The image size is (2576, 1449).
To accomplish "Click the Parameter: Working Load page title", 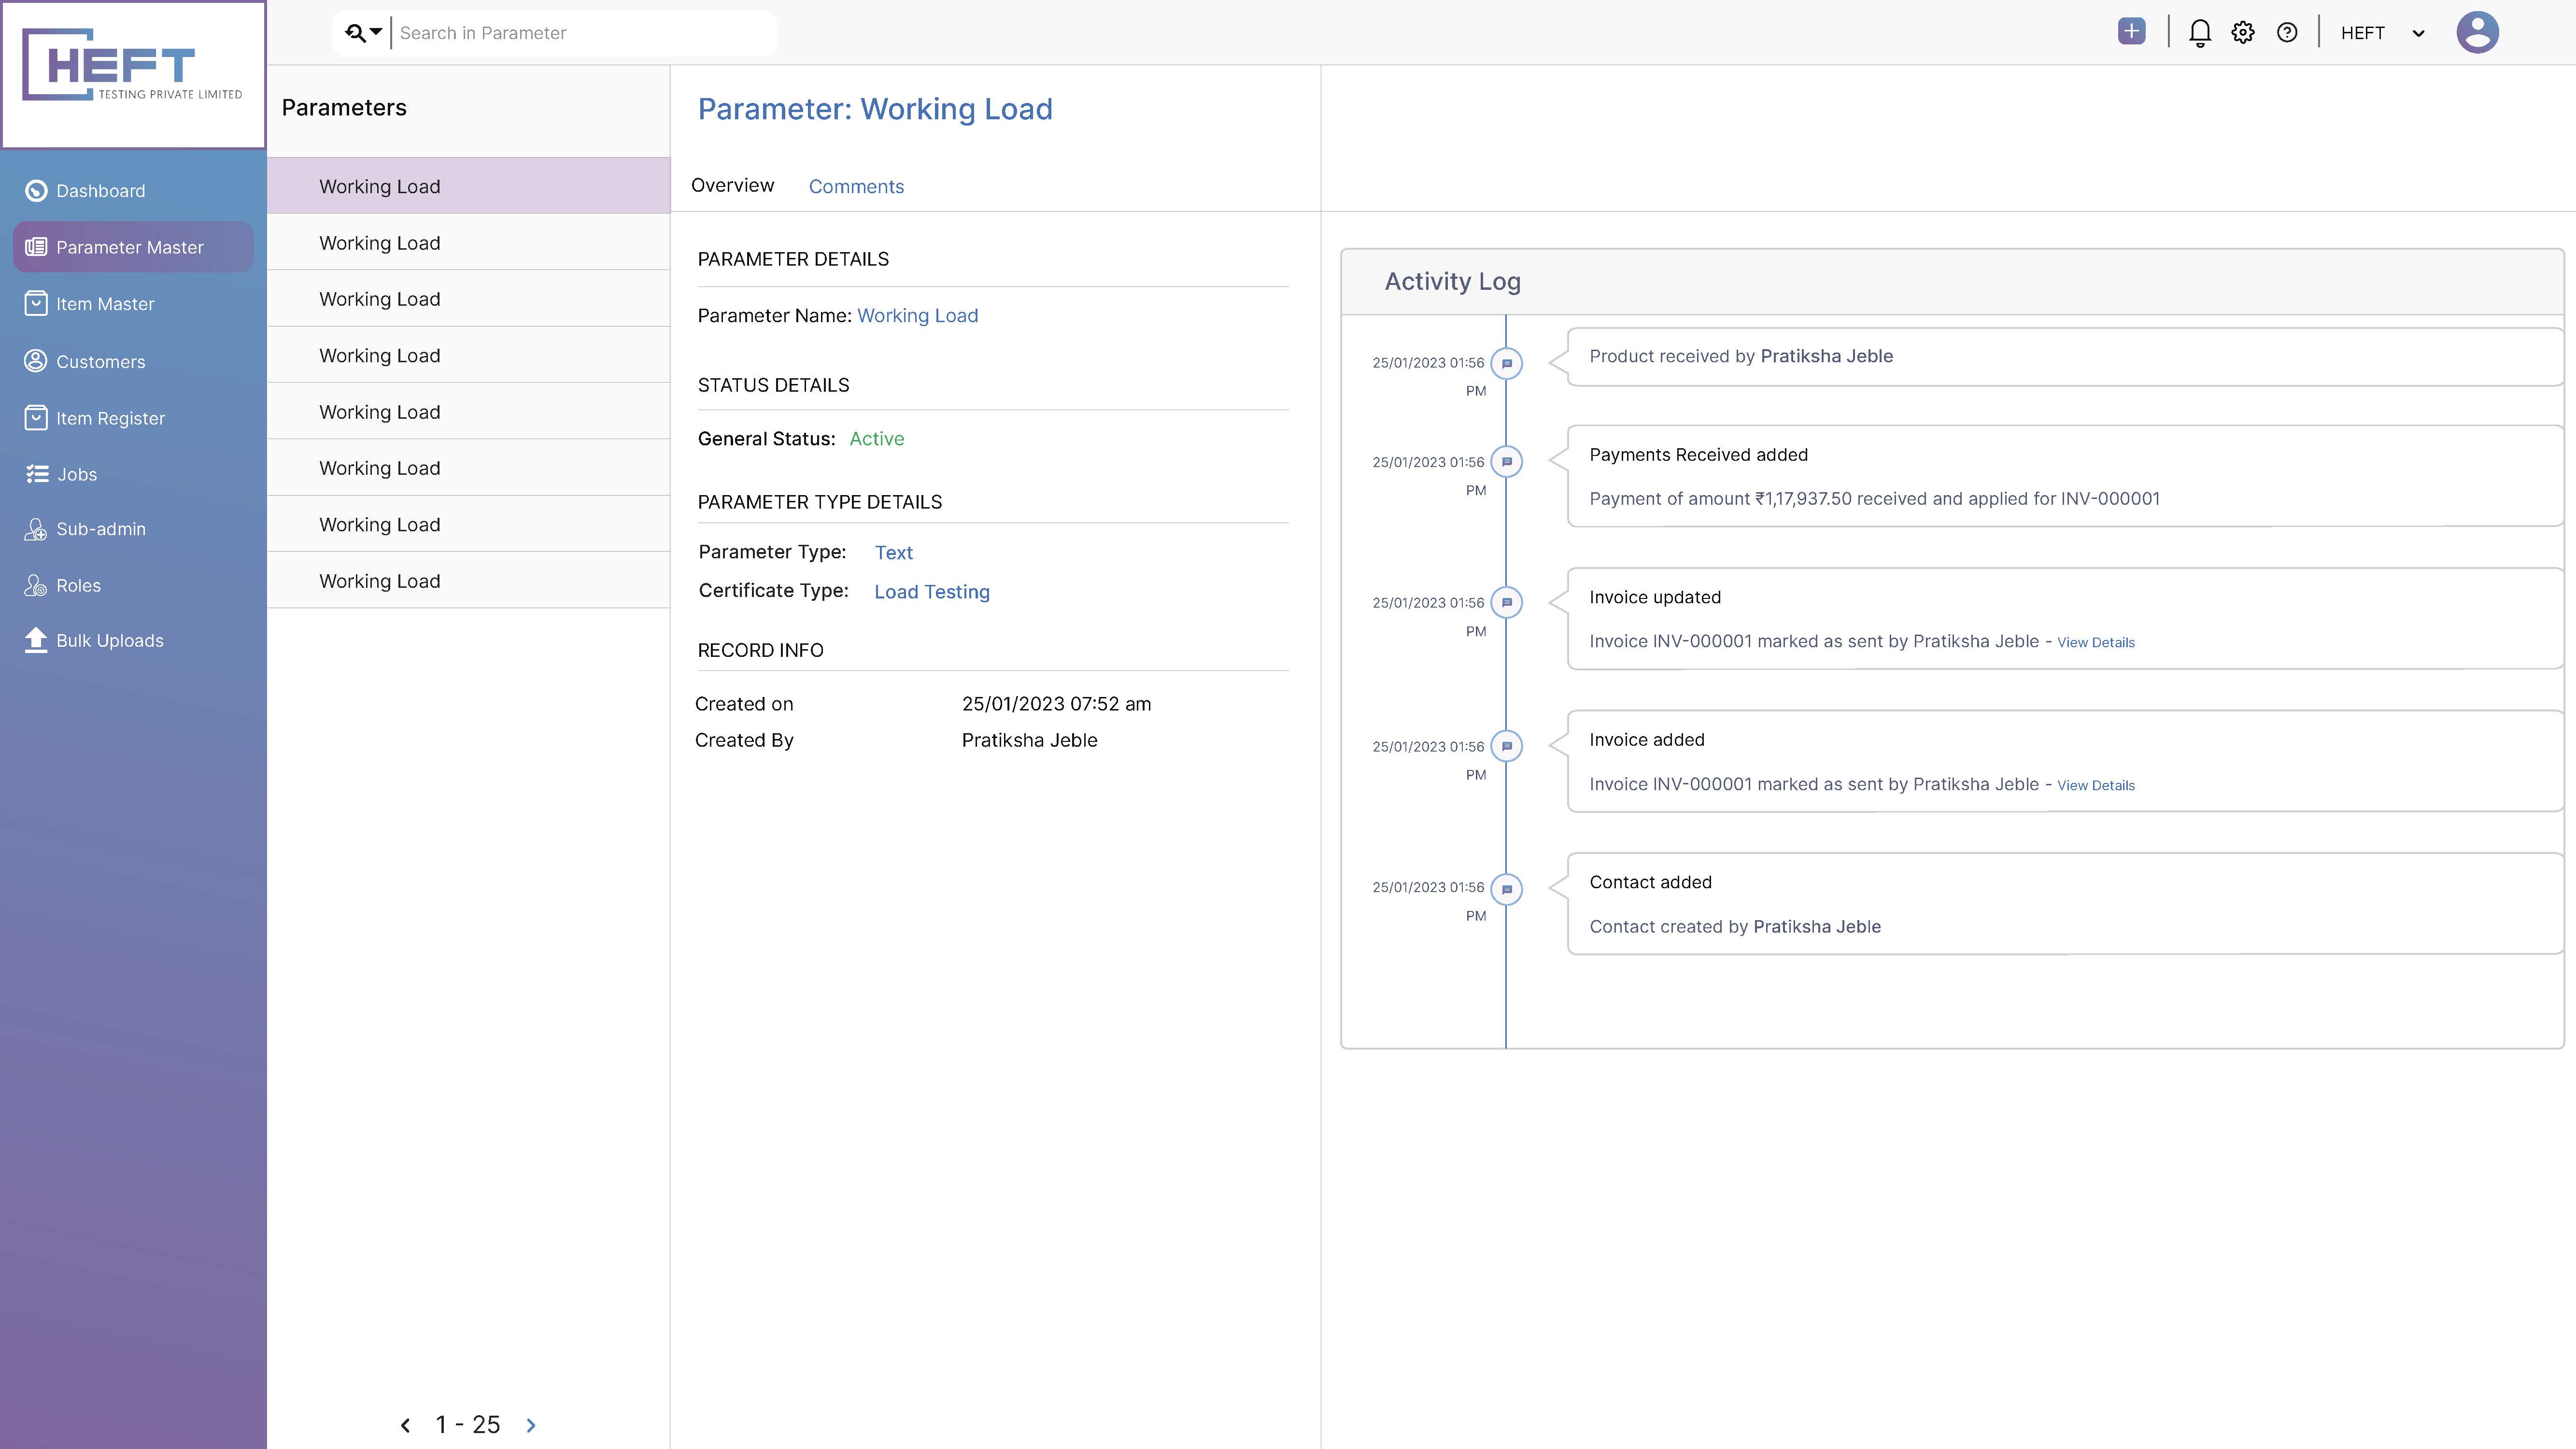I will [x=874, y=109].
